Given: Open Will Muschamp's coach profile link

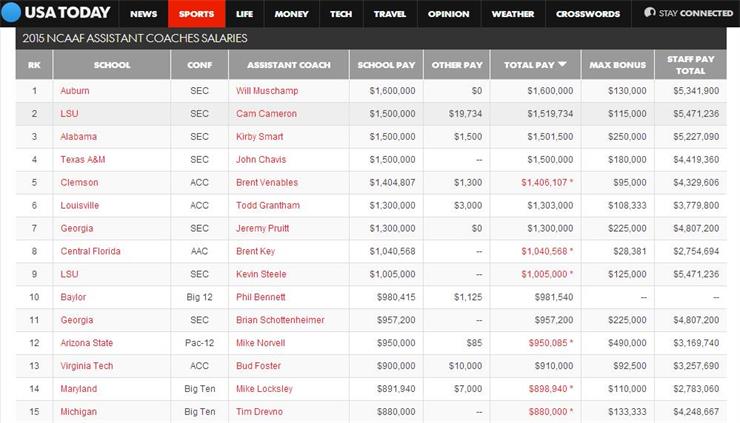Looking at the screenshot, I should [x=265, y=91].
